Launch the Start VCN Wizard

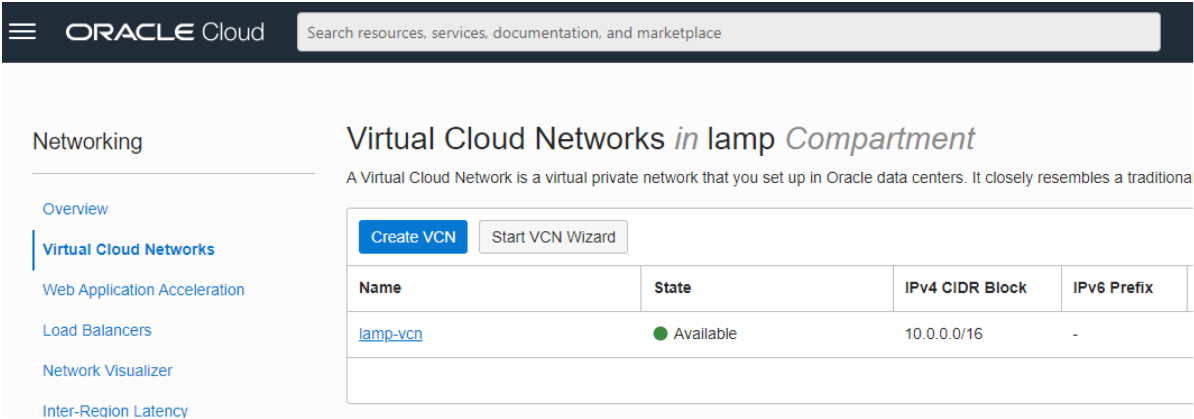pyautogui.click(x=554, y=237)
